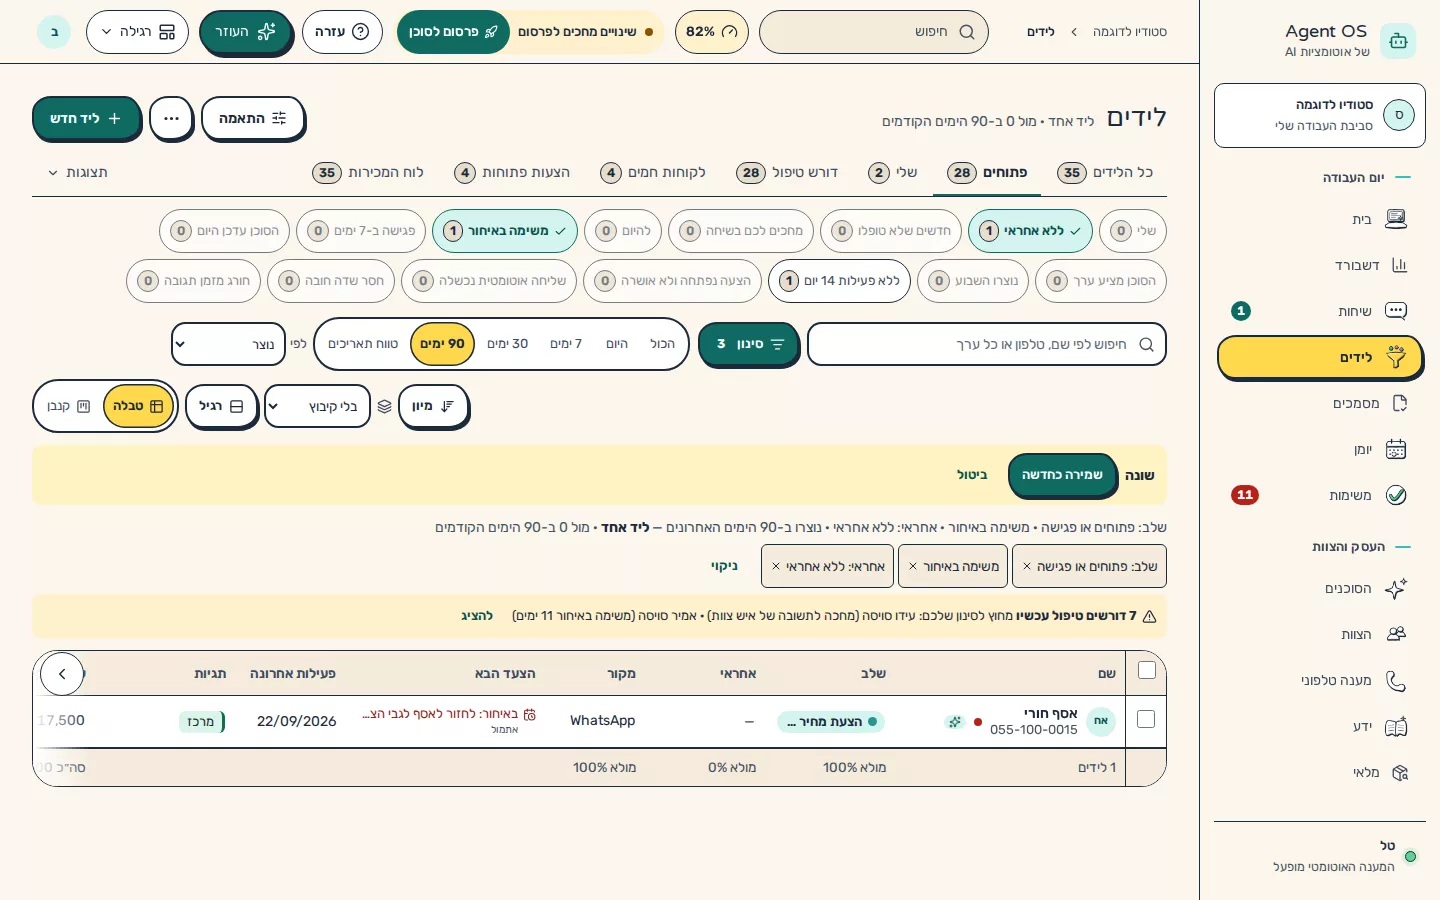The image size is (1440, 900).
Task: Open דשבורד chart icon in sidebar
Action: coord(1399,265)
